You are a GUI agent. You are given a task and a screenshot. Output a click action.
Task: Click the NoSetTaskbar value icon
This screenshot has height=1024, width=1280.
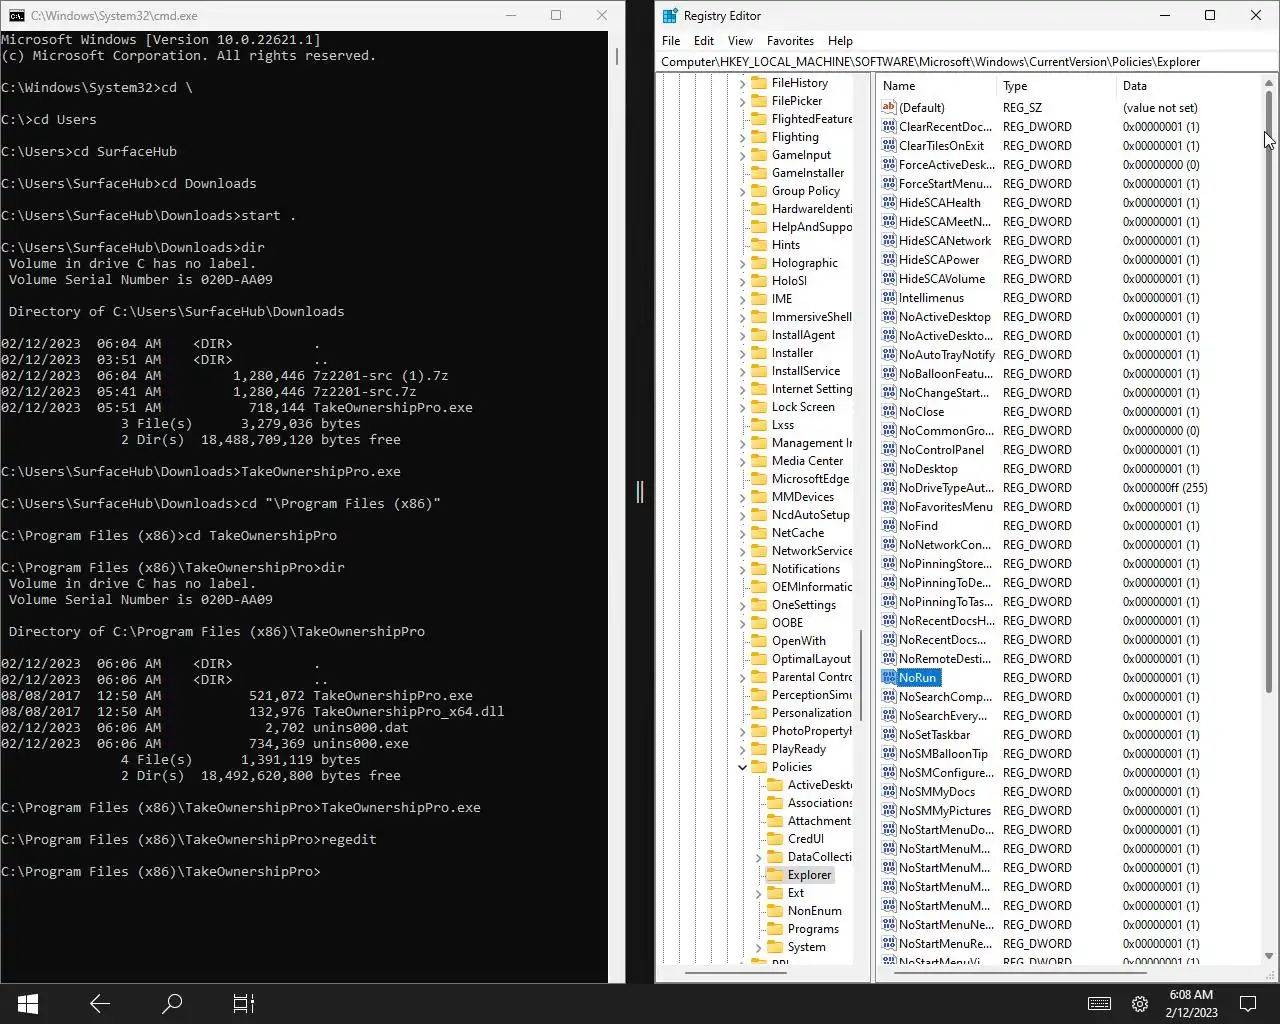pyautogui.click(x=889, y=734)
